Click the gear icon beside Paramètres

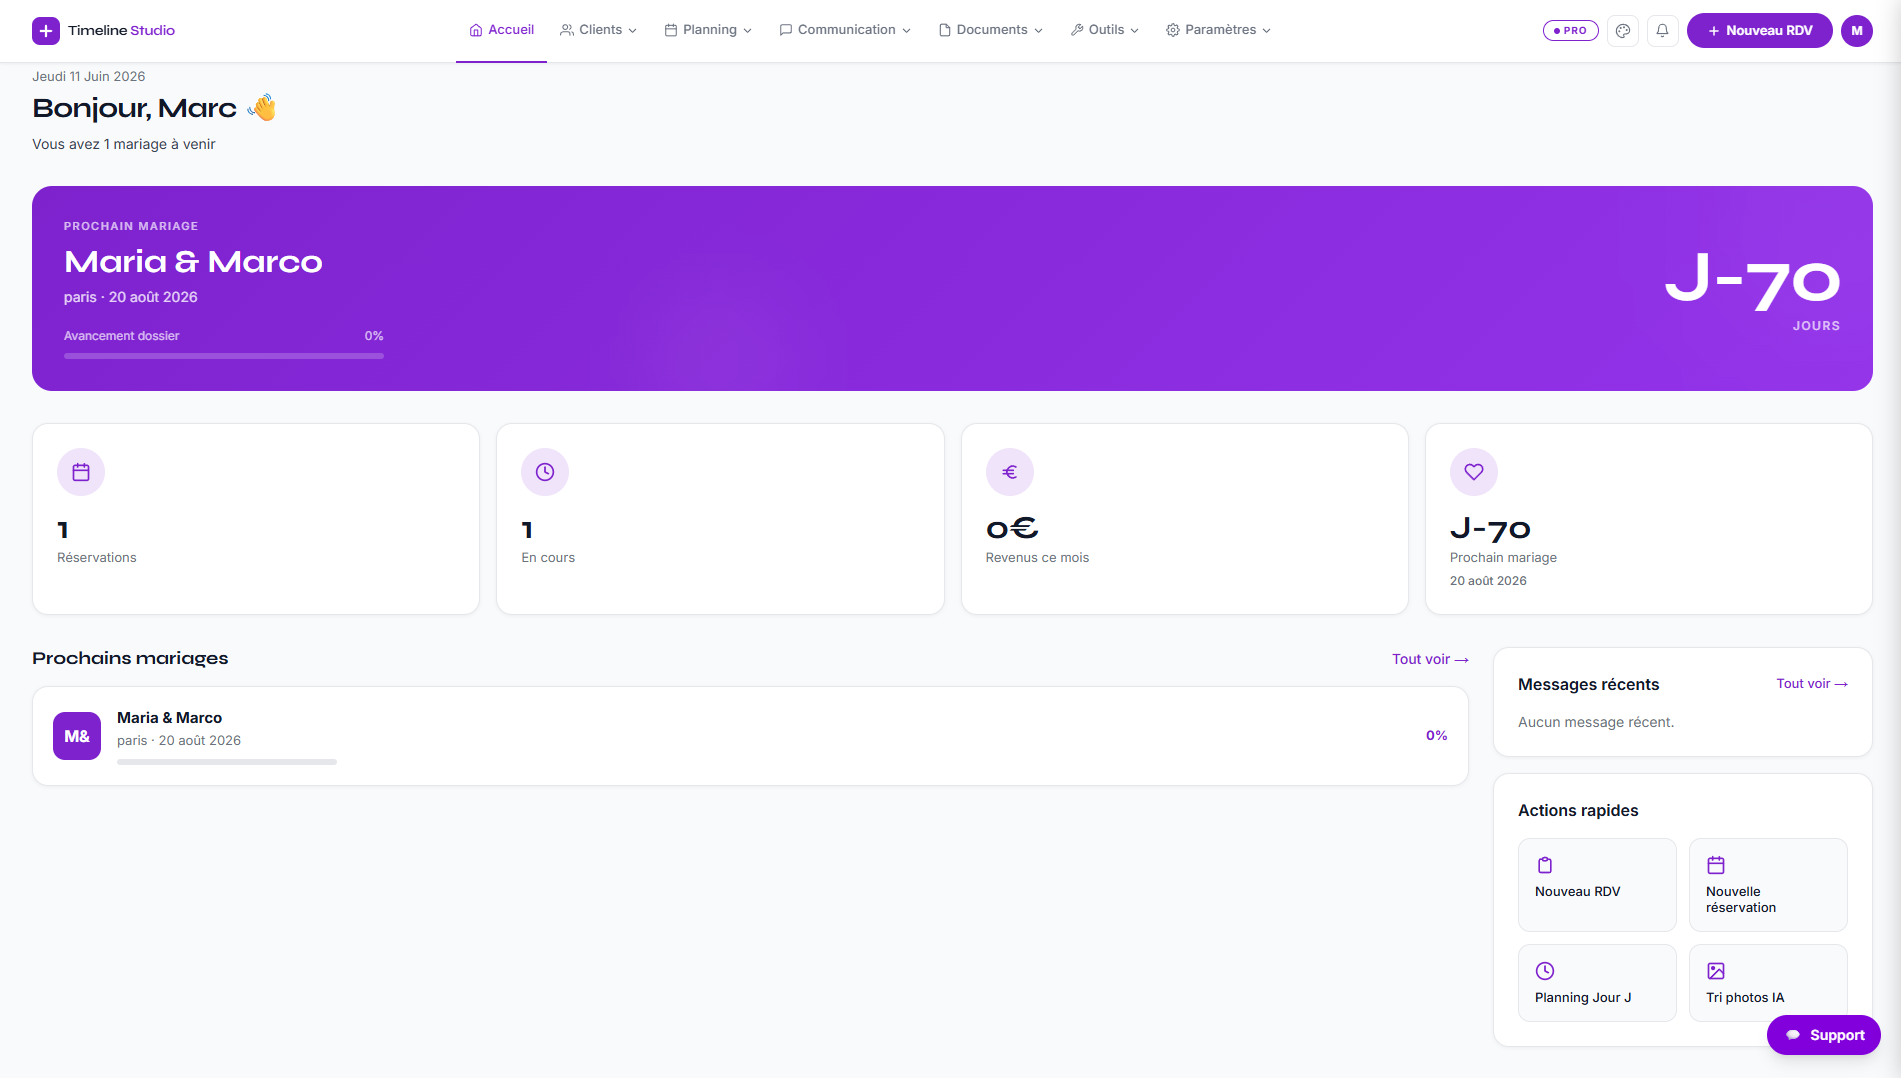point(1173,30)
